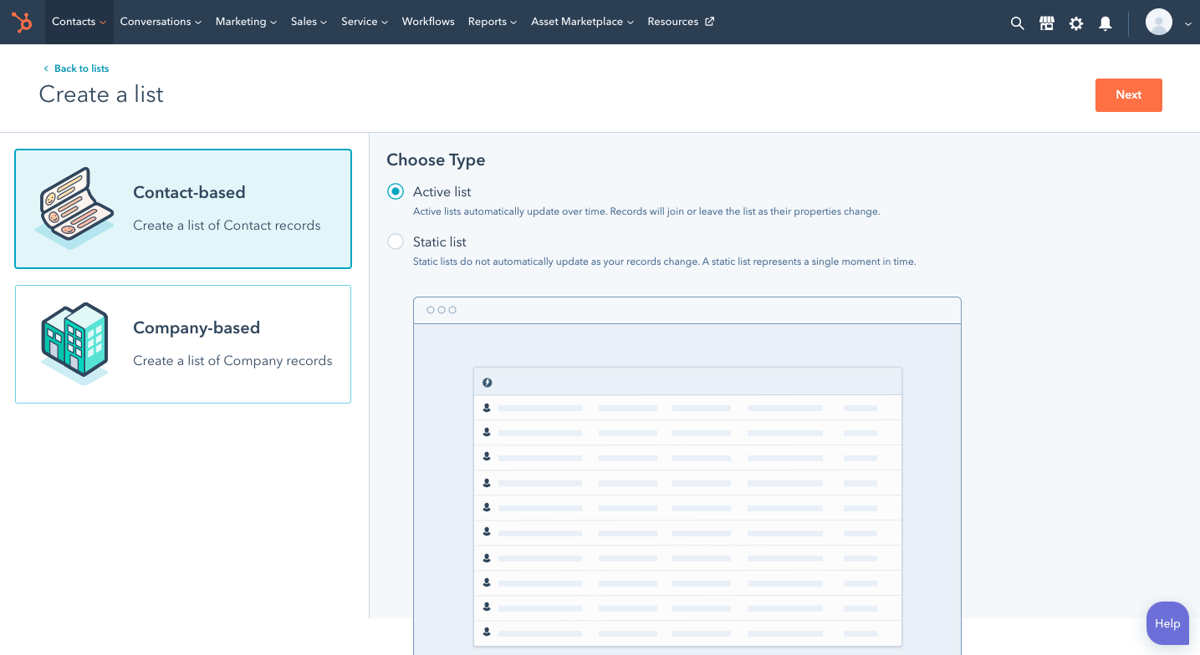Expand the Sales menu
The image size is (1200, 655).
(x=309, y=22)
